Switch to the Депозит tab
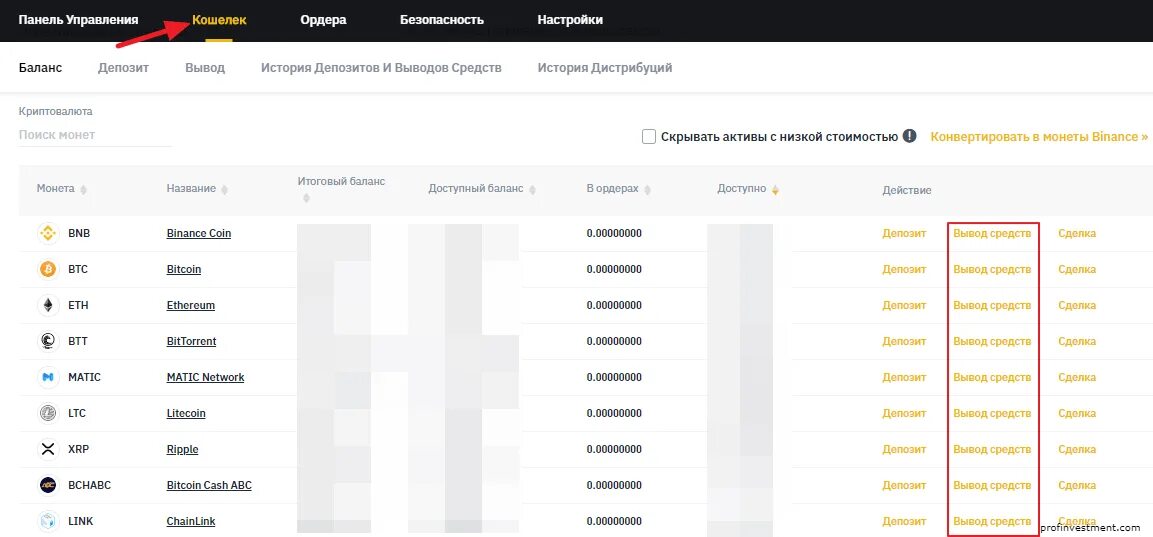Screen dimensions: 1153x537 click(124, 68)
